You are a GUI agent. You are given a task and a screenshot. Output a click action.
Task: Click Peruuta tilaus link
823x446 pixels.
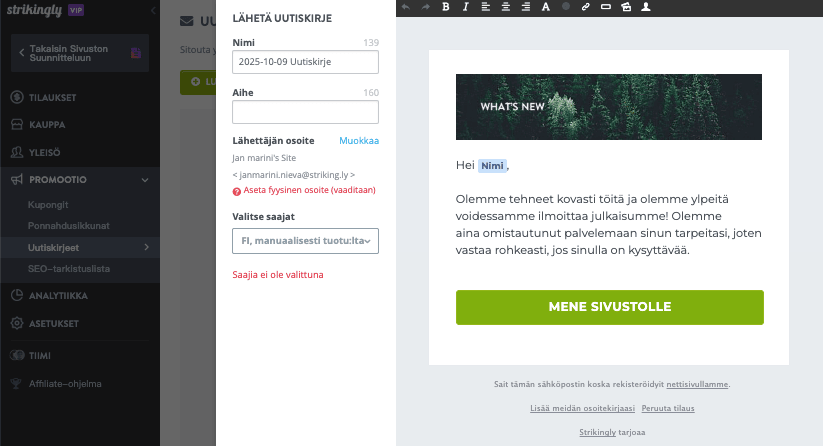pos(668,408)
